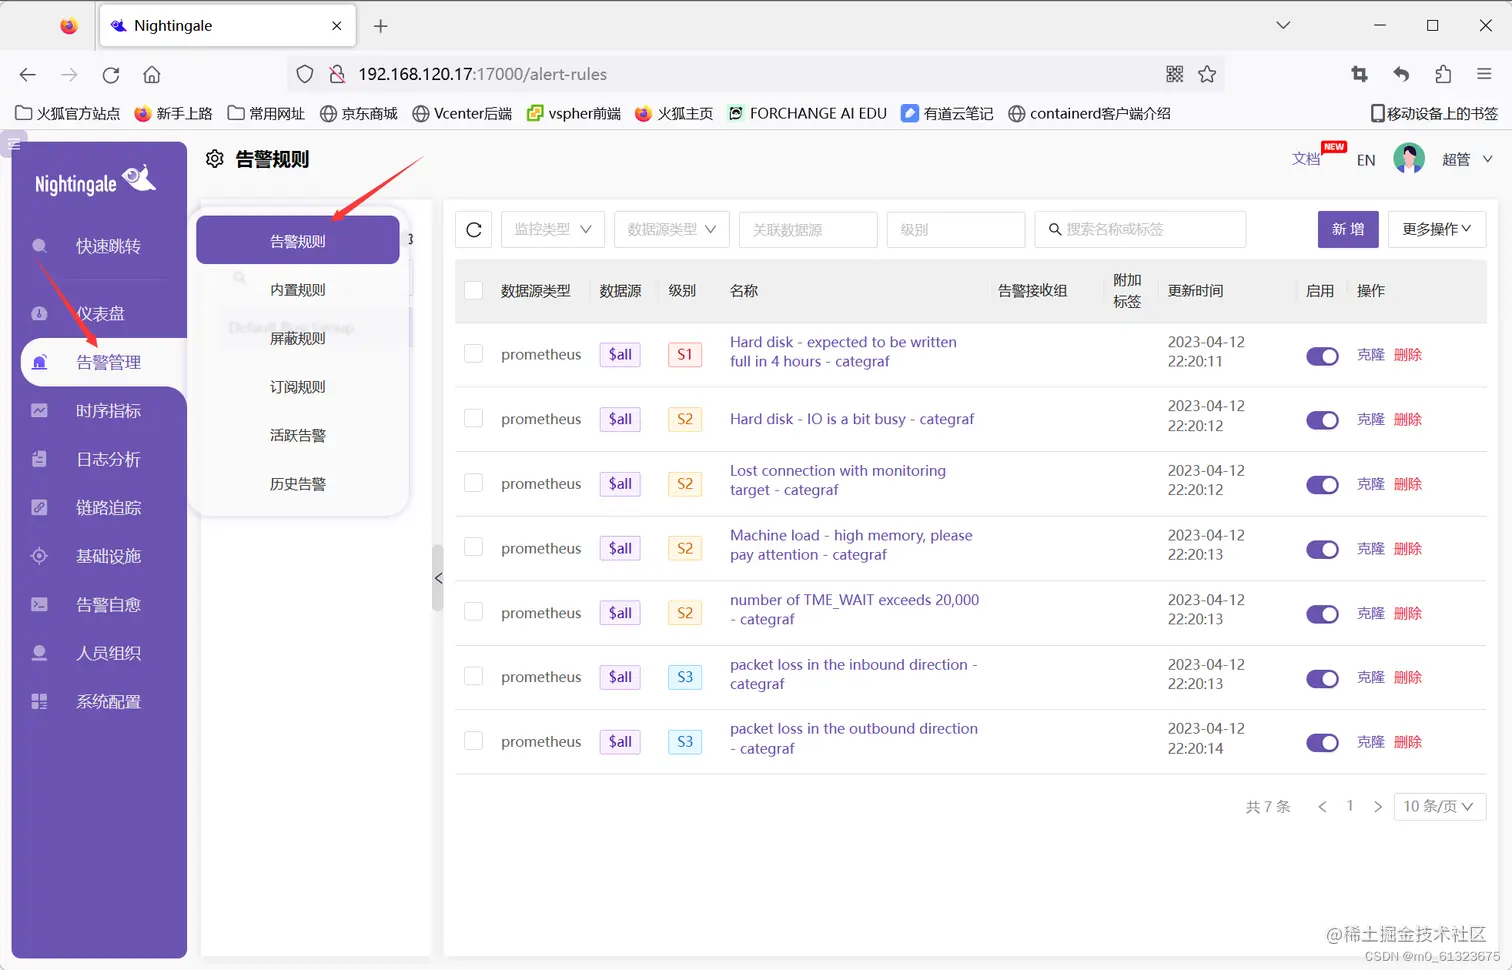This screenshot has width=1512, height=970.
Task: Open Firefox extensions puzzle icon
Action: (x=1443, y=74)
